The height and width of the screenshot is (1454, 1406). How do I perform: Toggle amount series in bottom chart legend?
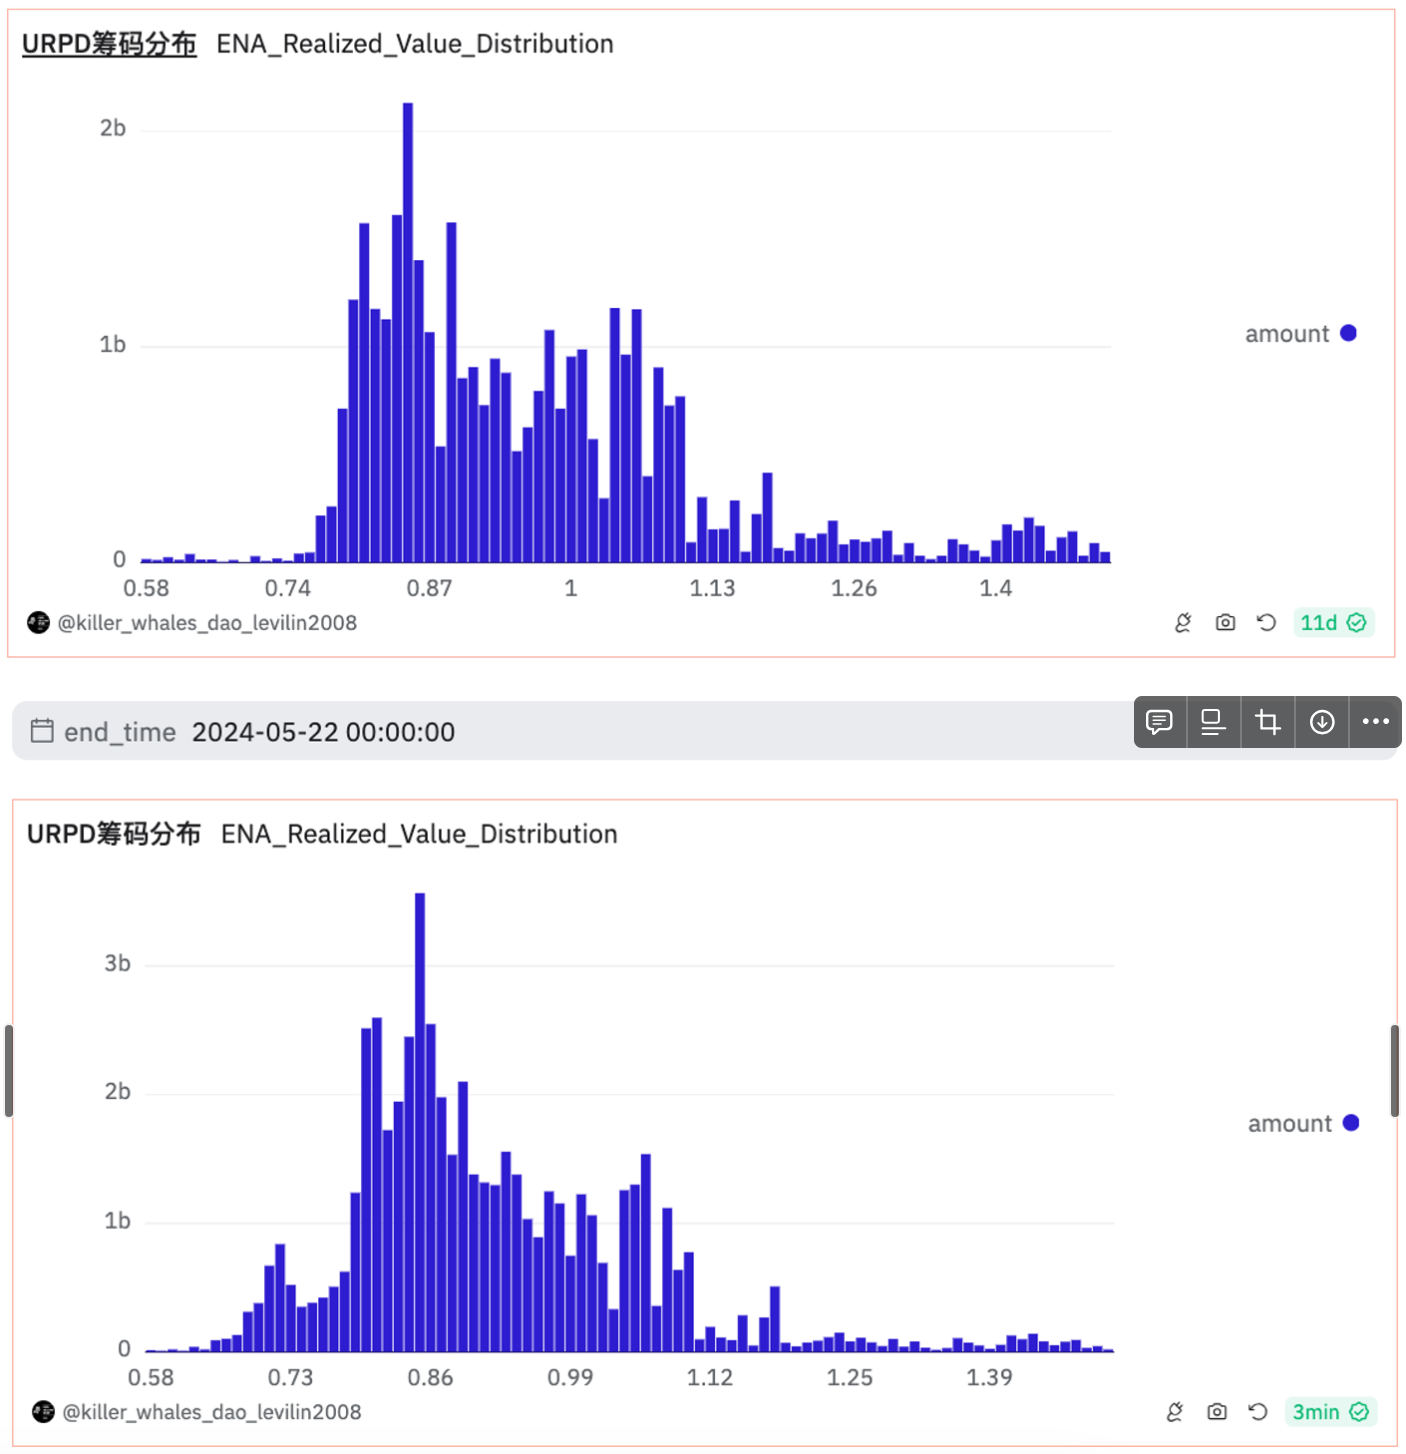[x=1303, y=1124]
